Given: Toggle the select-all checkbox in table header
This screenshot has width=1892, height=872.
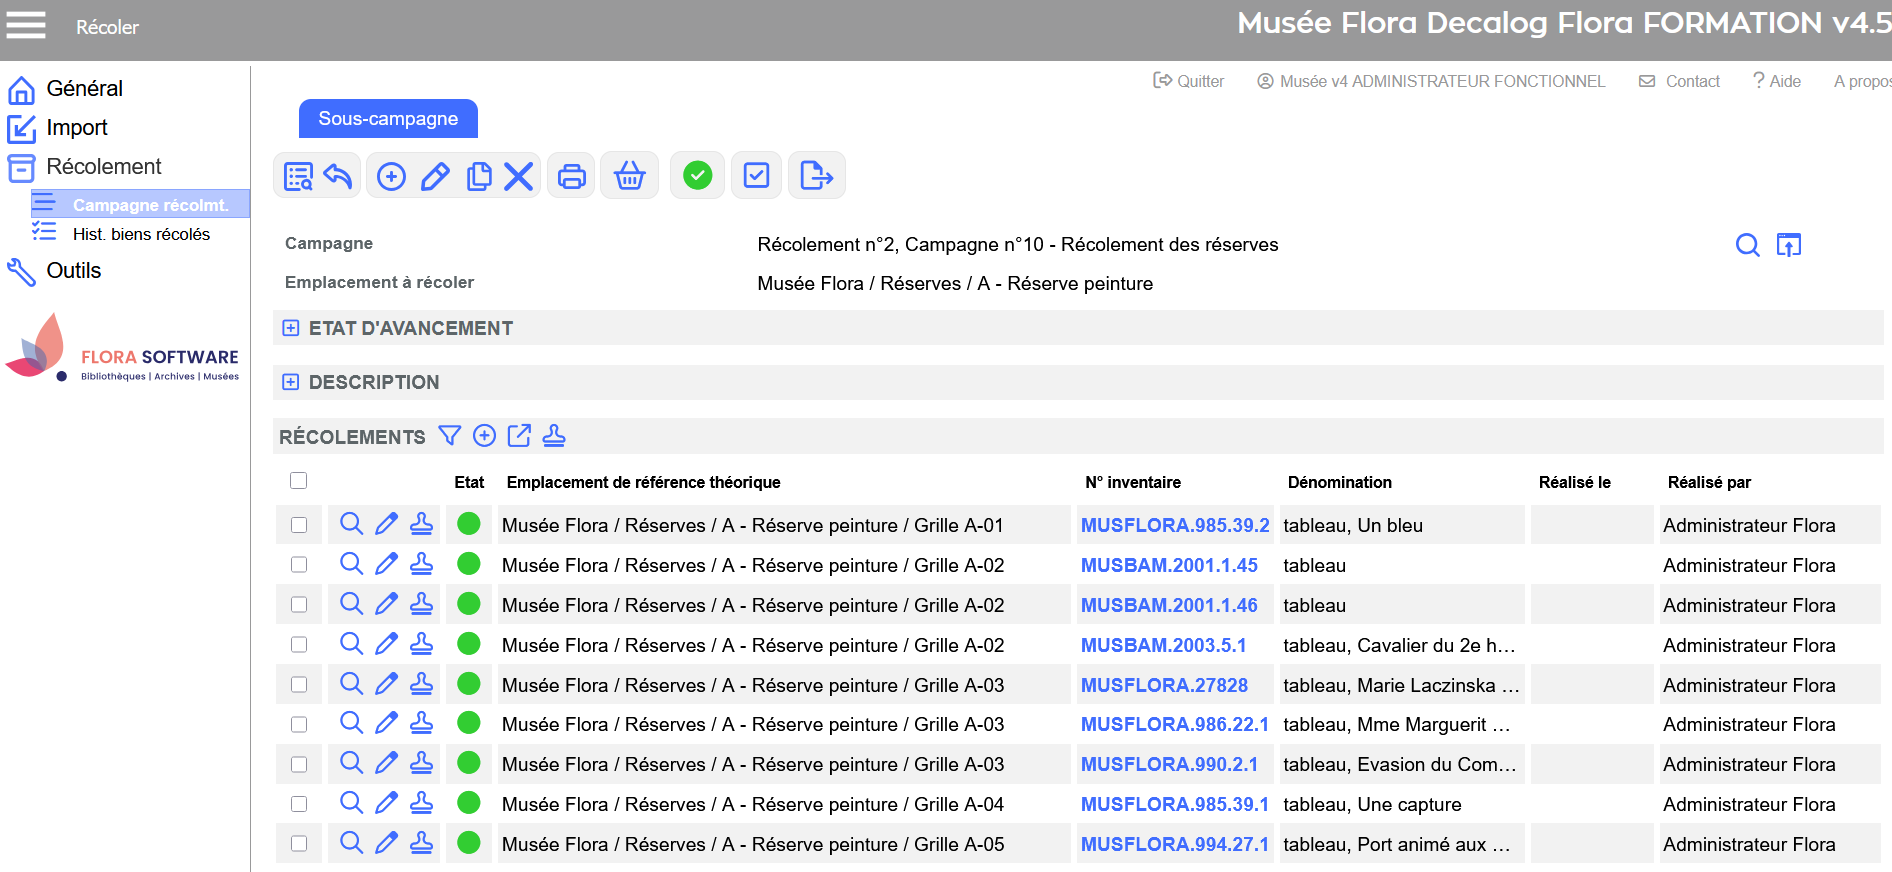Looking at the screenshot, I should [x=298, y=481].
